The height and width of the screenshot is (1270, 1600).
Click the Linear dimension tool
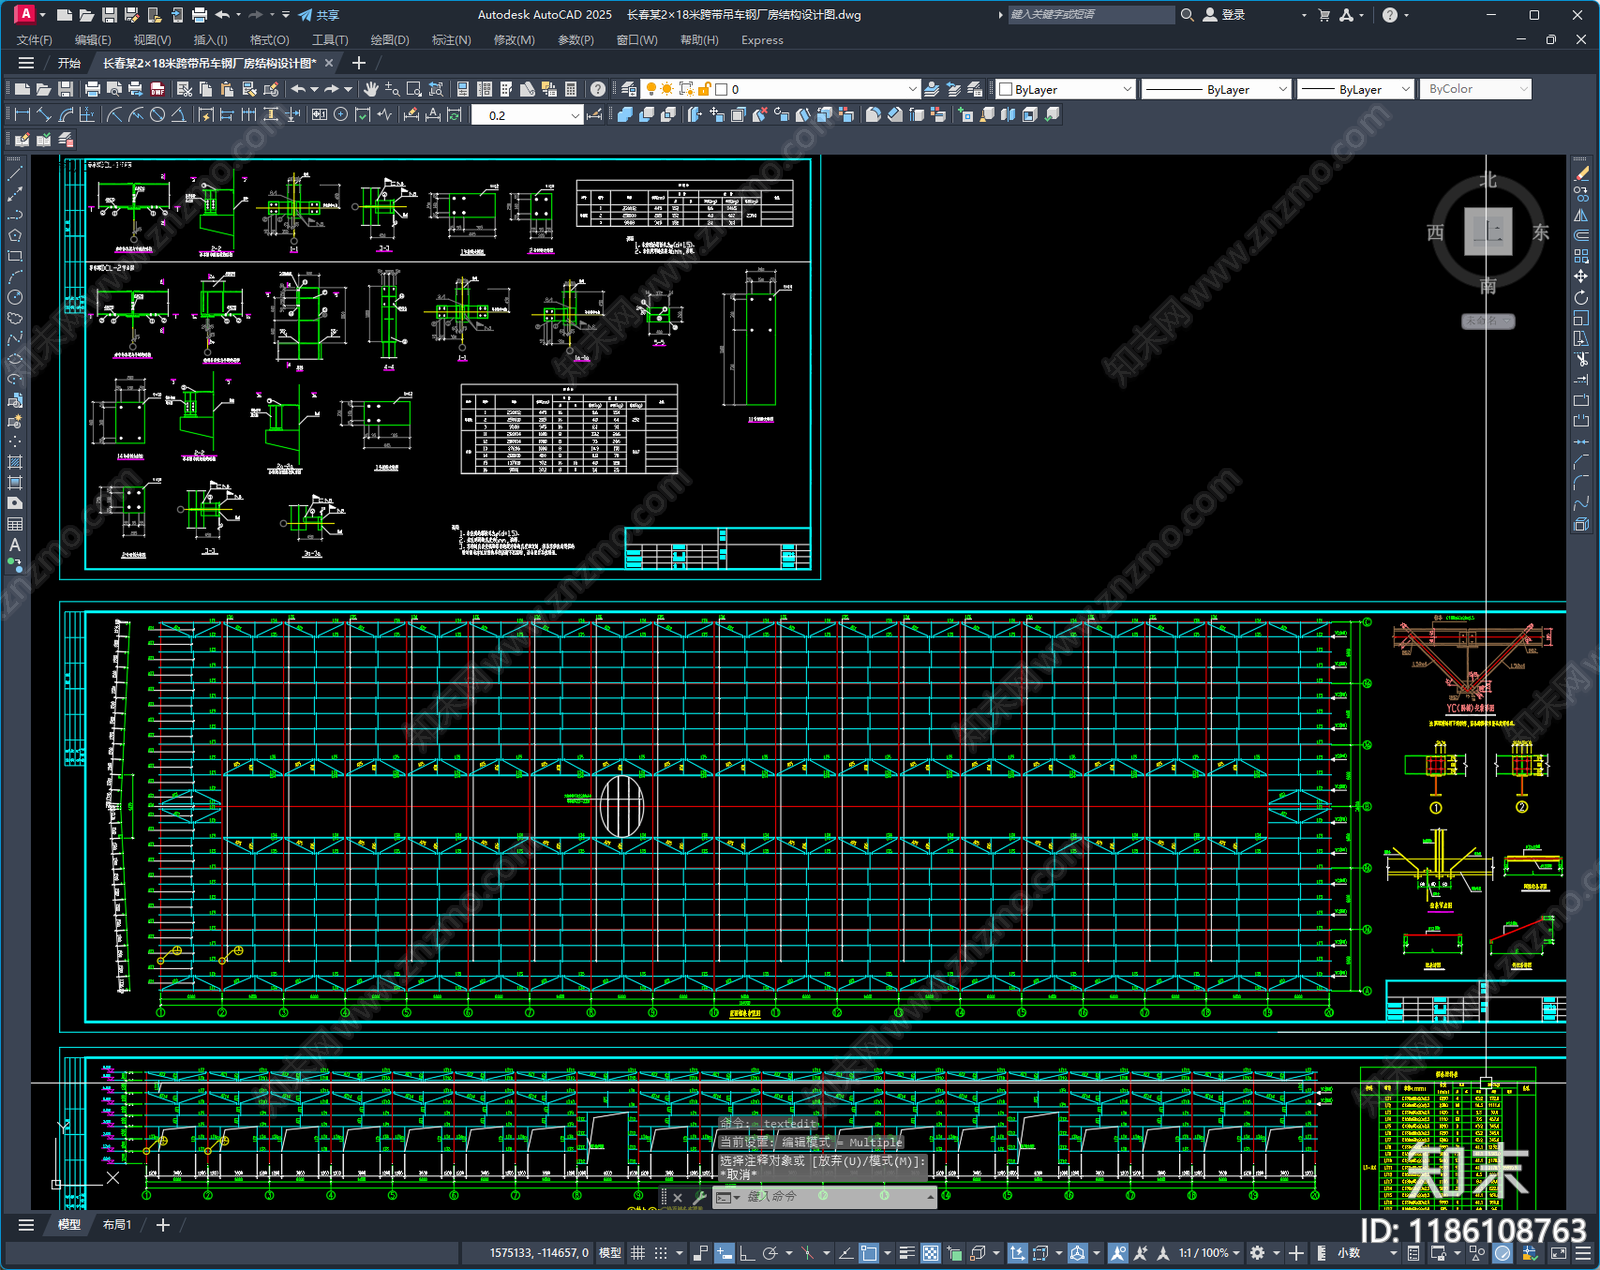(22, 115)
